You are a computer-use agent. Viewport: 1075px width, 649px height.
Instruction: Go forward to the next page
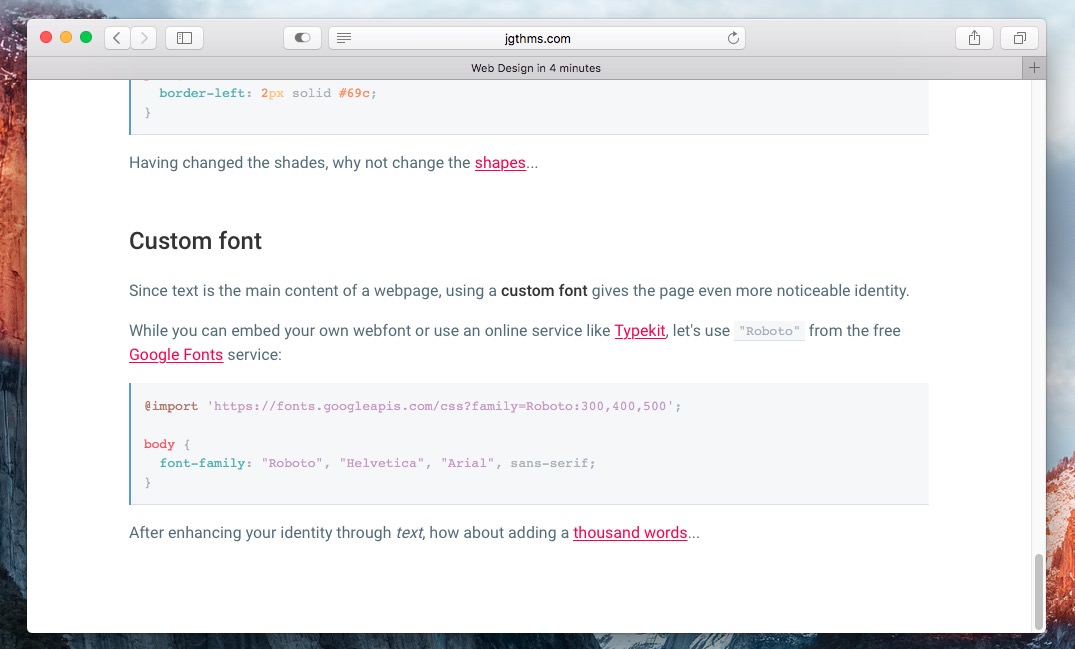144,38
